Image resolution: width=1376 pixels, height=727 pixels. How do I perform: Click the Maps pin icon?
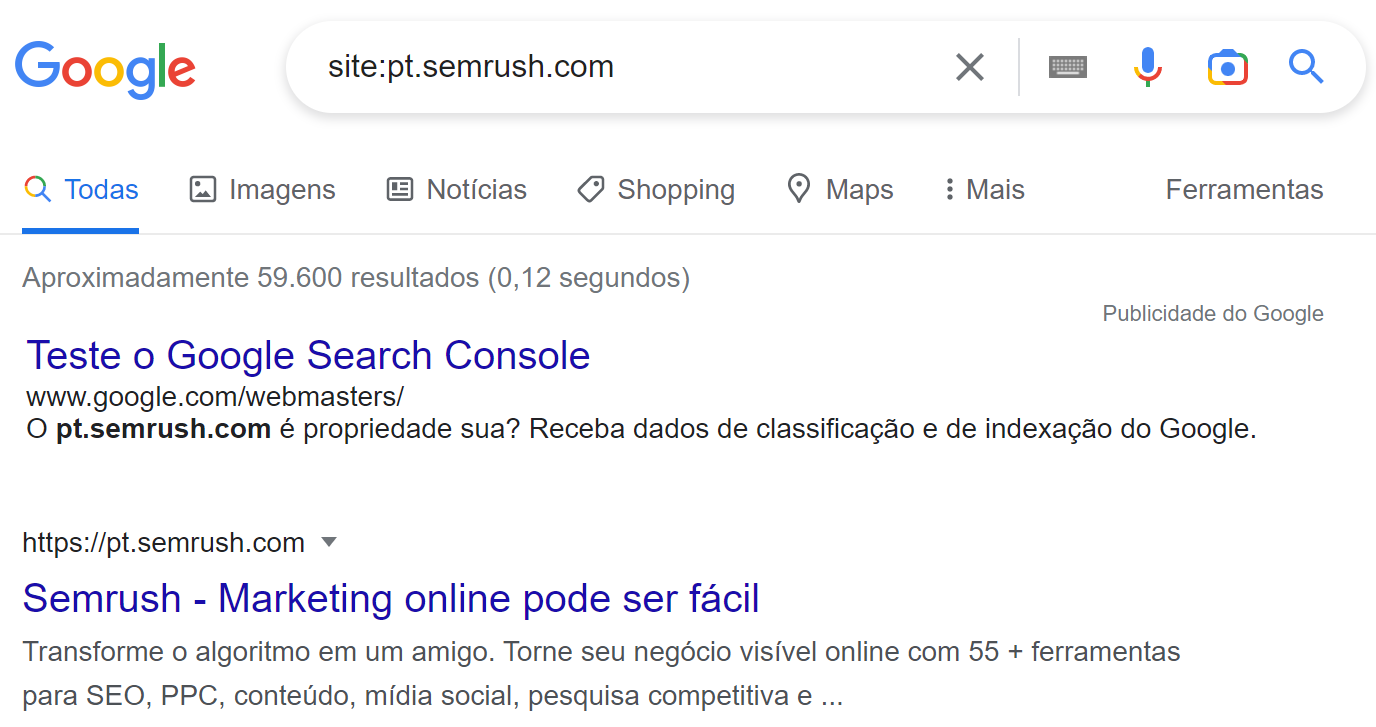click(798, 188)
